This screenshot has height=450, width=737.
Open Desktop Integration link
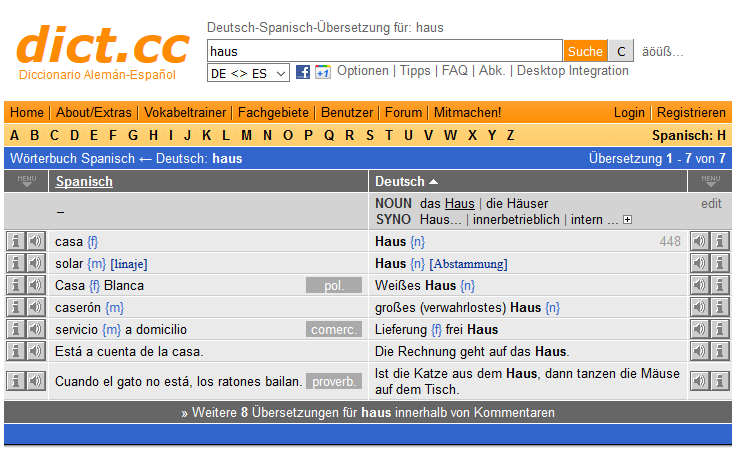(572, 71)
